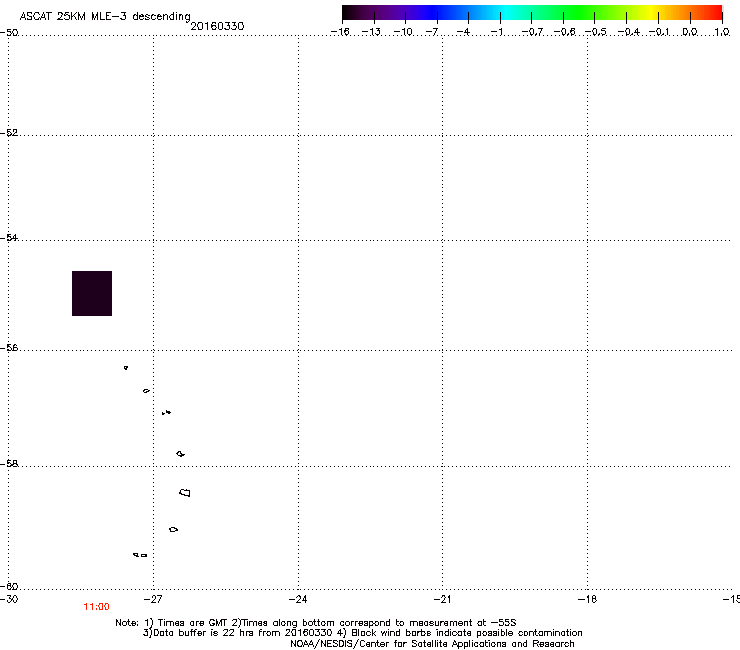The height and width of the screenshot is (650, 740).
Task: Click the -18 longitude axis label
Action: point(587,599)
